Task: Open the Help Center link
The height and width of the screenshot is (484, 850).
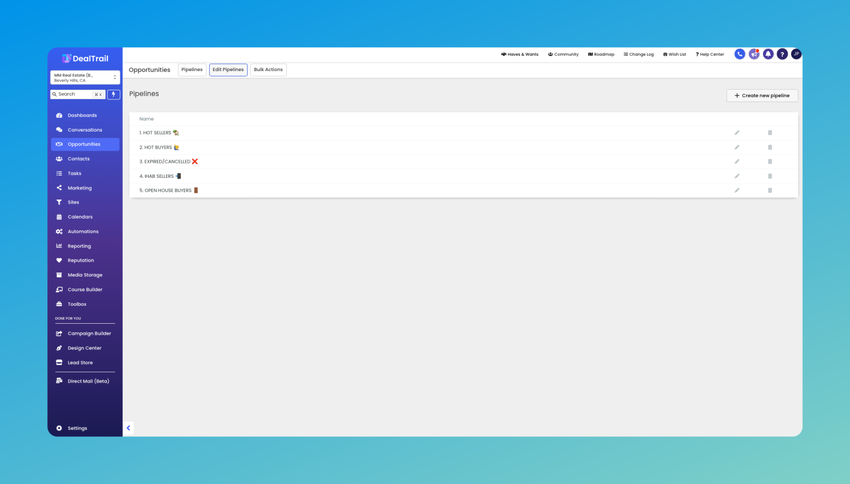Action: point(710,54)
